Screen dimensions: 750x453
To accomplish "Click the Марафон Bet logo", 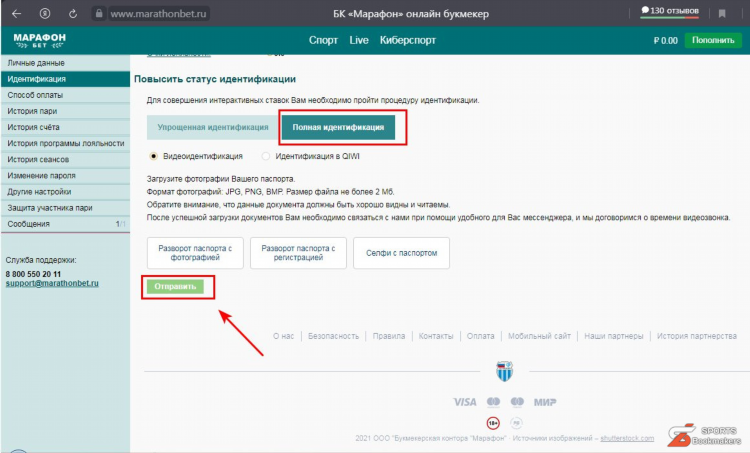I will (40, 41).
